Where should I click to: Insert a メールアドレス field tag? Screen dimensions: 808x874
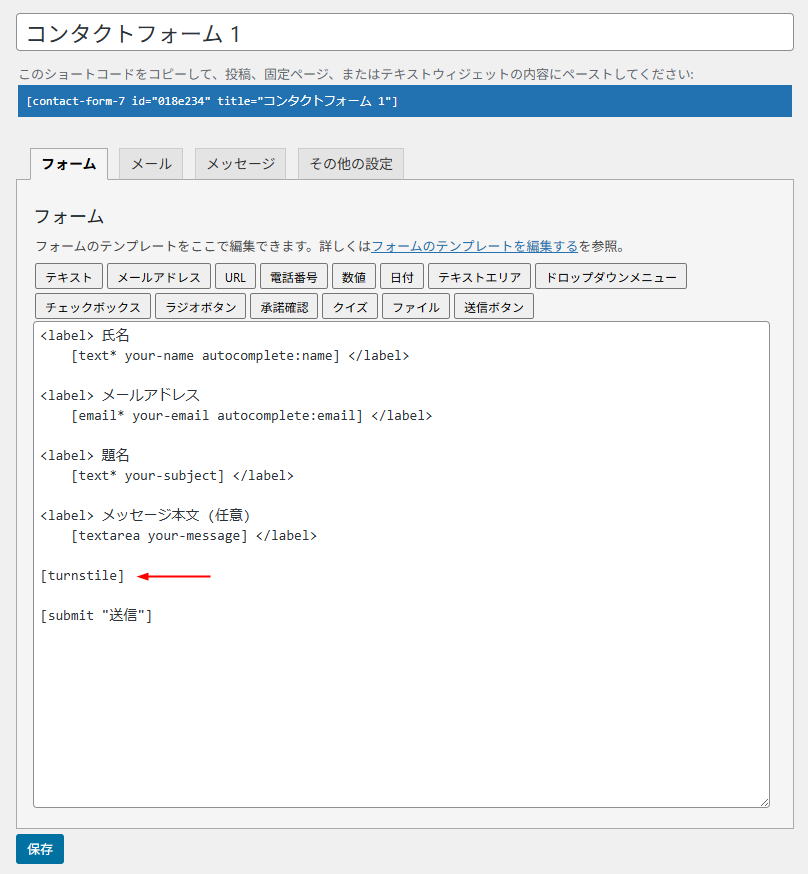click(159, 276)
